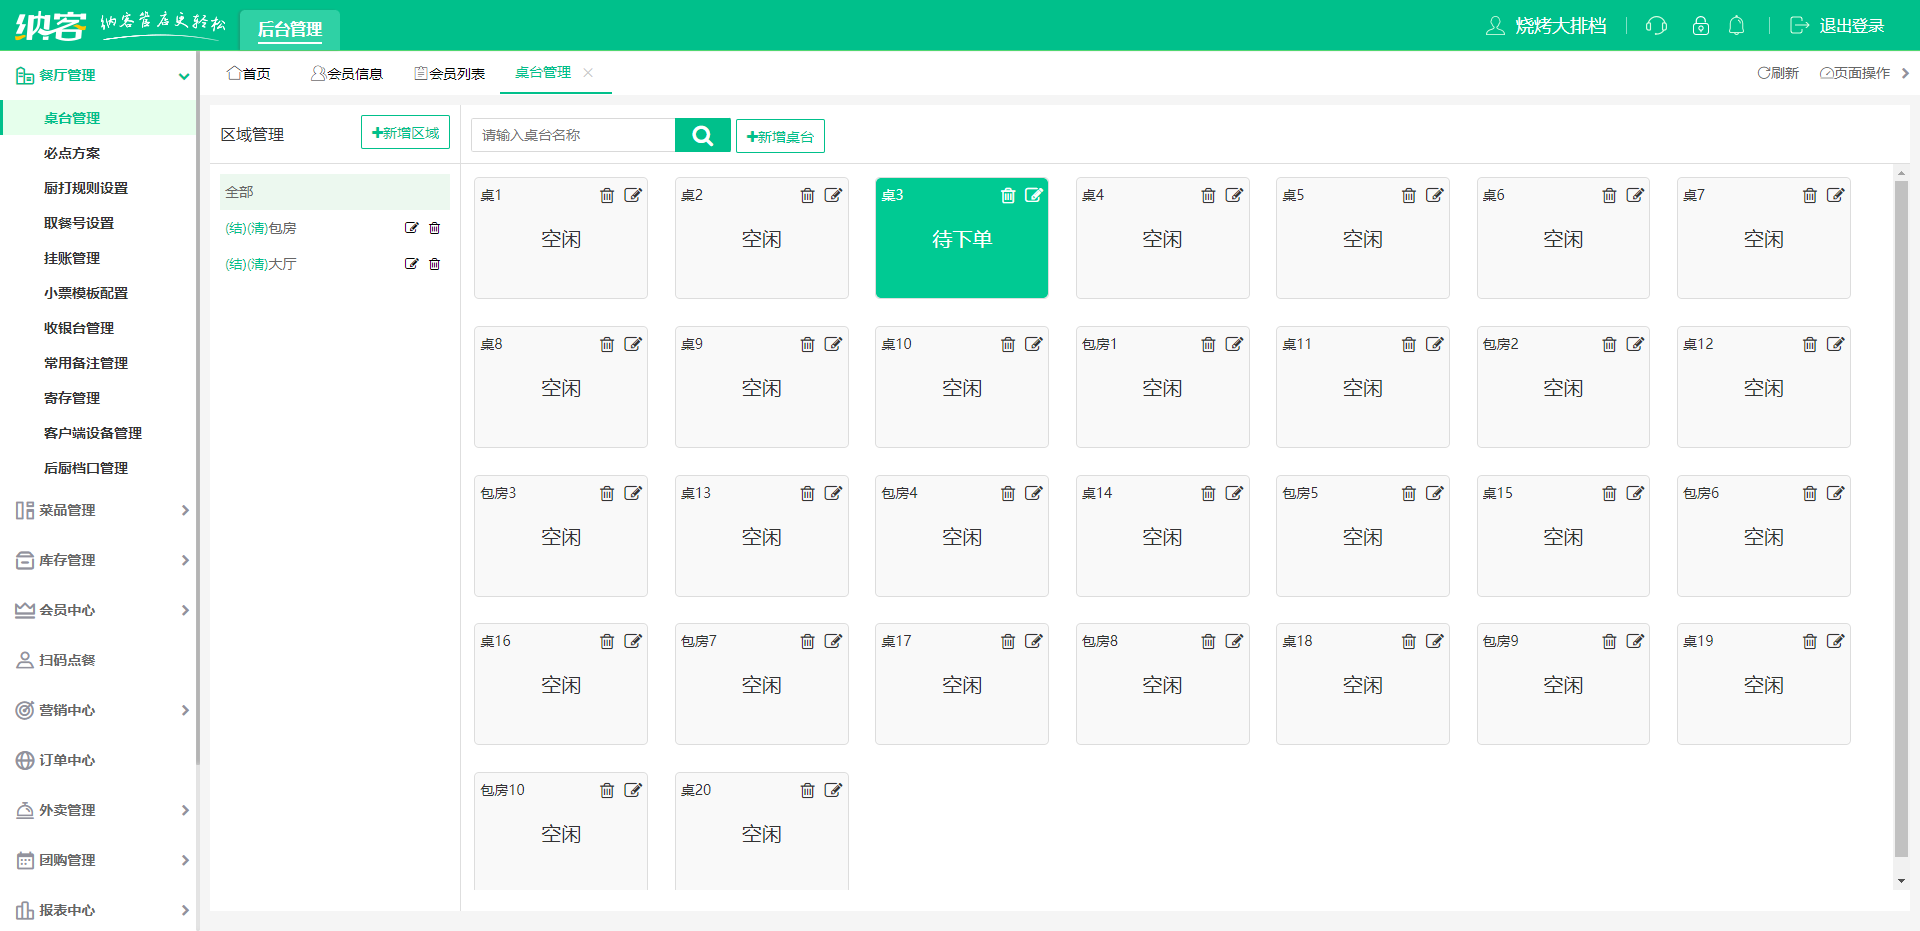Click the 新增区域 button
Image resolution: width=1920 pixels, height=931 pixels.
405,133
